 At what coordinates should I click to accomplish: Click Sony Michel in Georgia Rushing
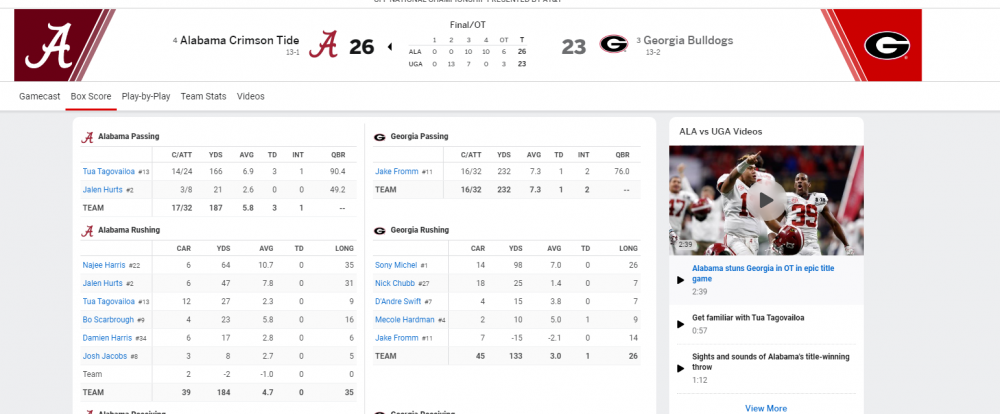pyautogui.click(x=396, y=265)
